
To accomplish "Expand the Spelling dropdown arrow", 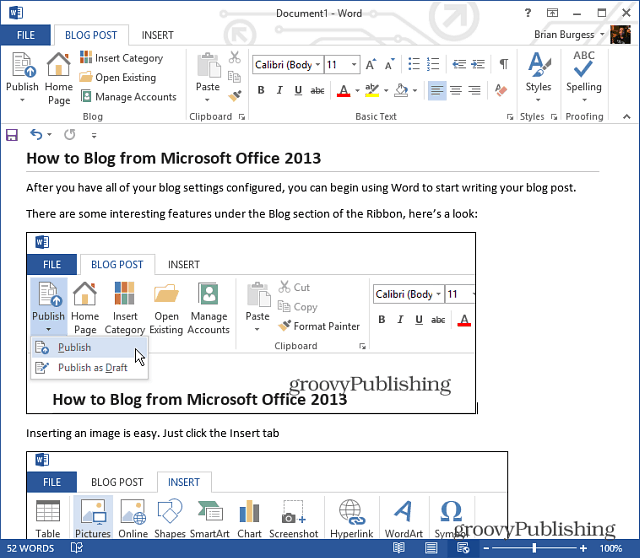I will 584,100.
